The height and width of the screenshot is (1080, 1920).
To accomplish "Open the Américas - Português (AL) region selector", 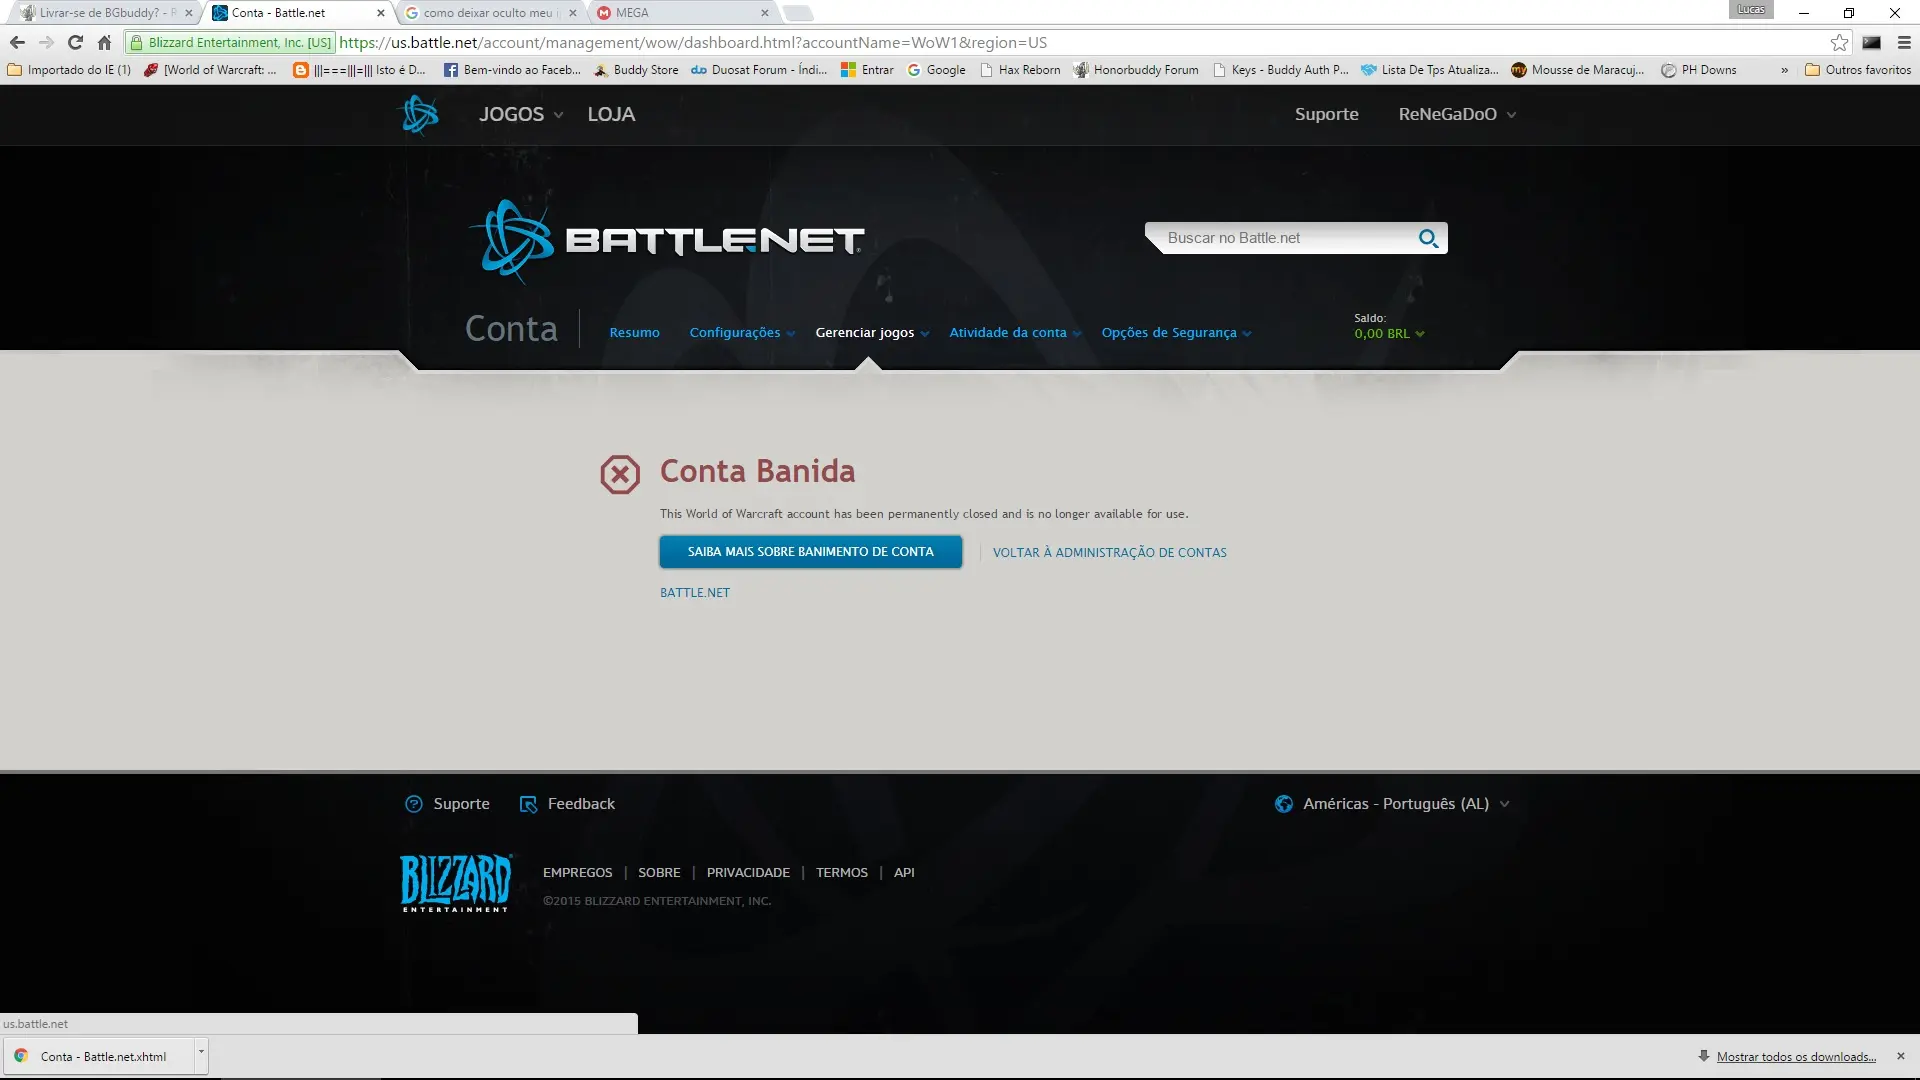I will (x=1392, y=804).
